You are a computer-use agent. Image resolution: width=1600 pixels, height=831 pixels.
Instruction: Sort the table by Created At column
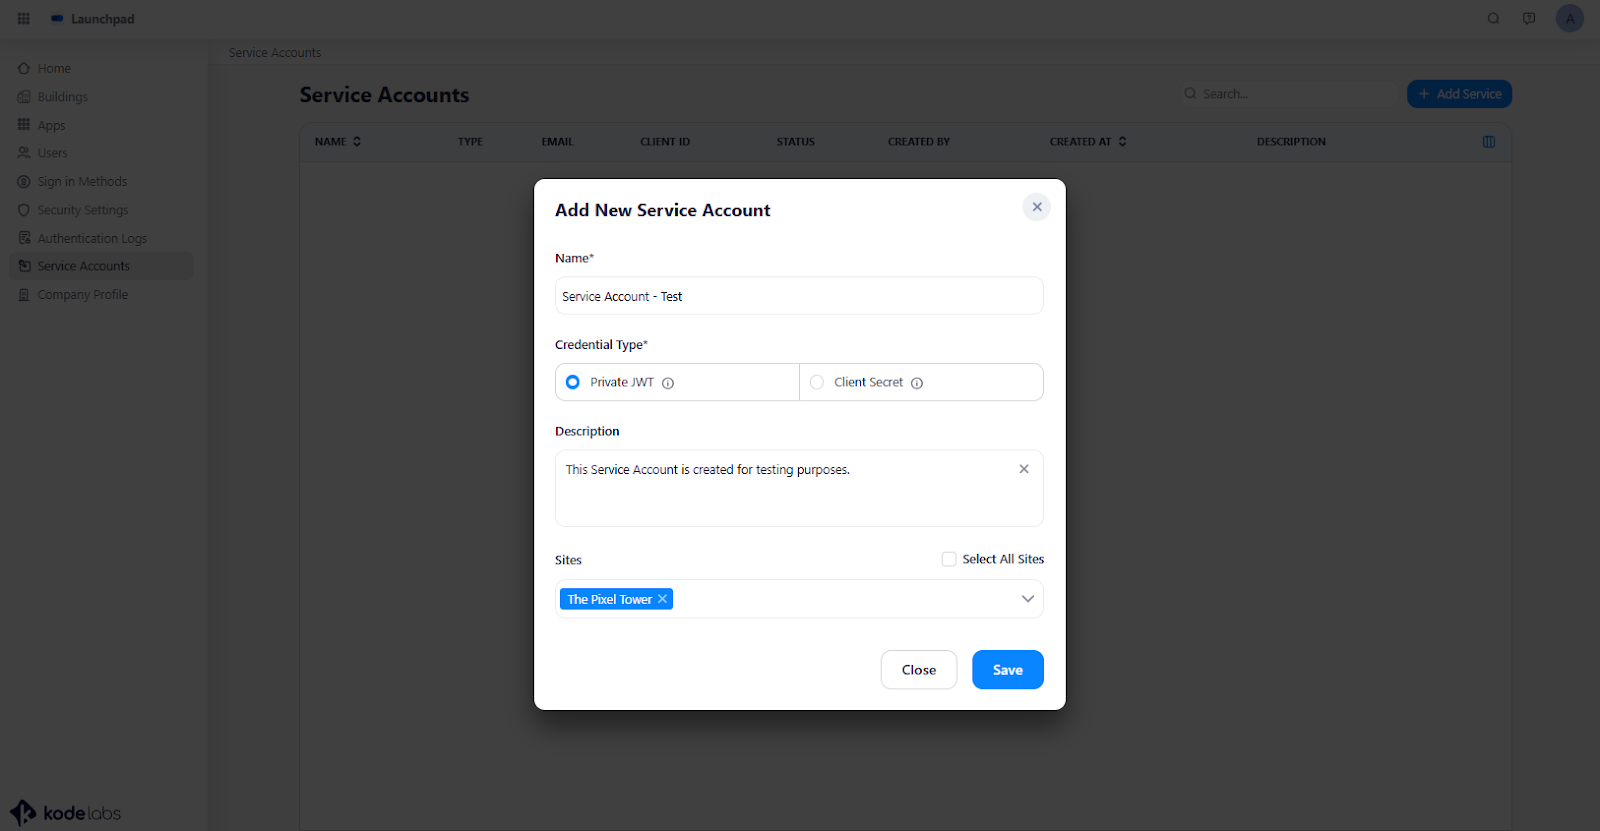point(1122,142)
